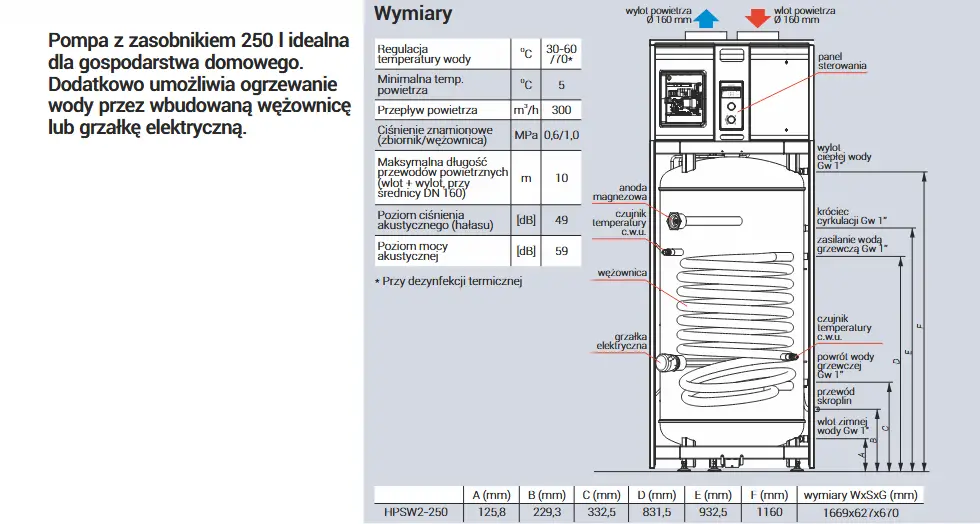Click the "powrót wody grzewczej Gw 1"" label
980x524 pixels.
(846, 365)
